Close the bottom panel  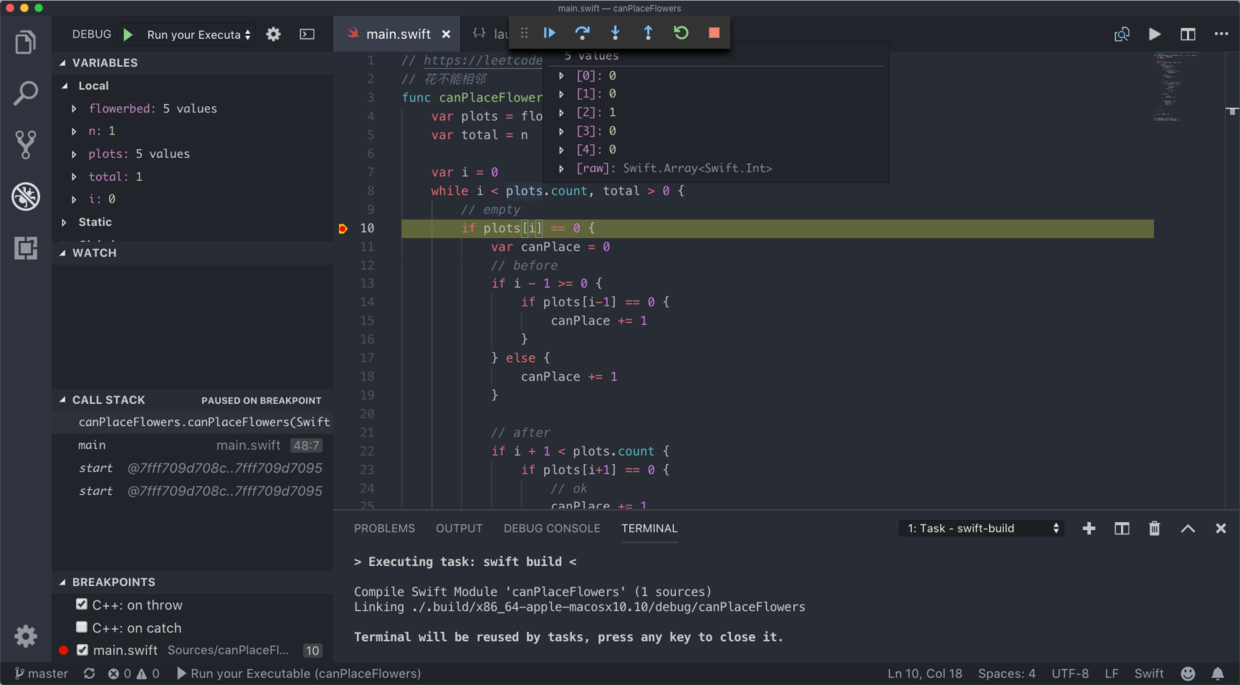[x=1221, y=528]
